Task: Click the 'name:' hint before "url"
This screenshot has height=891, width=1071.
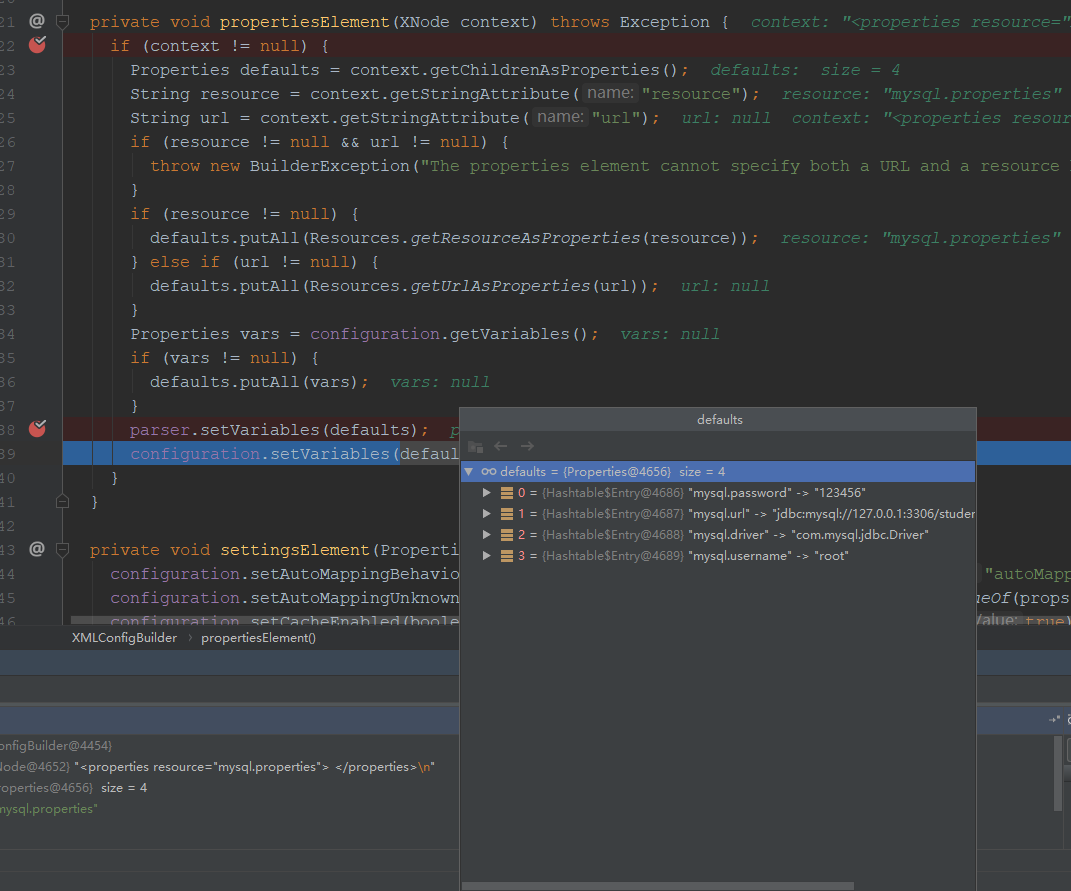Action: click(x=560, y=117)
